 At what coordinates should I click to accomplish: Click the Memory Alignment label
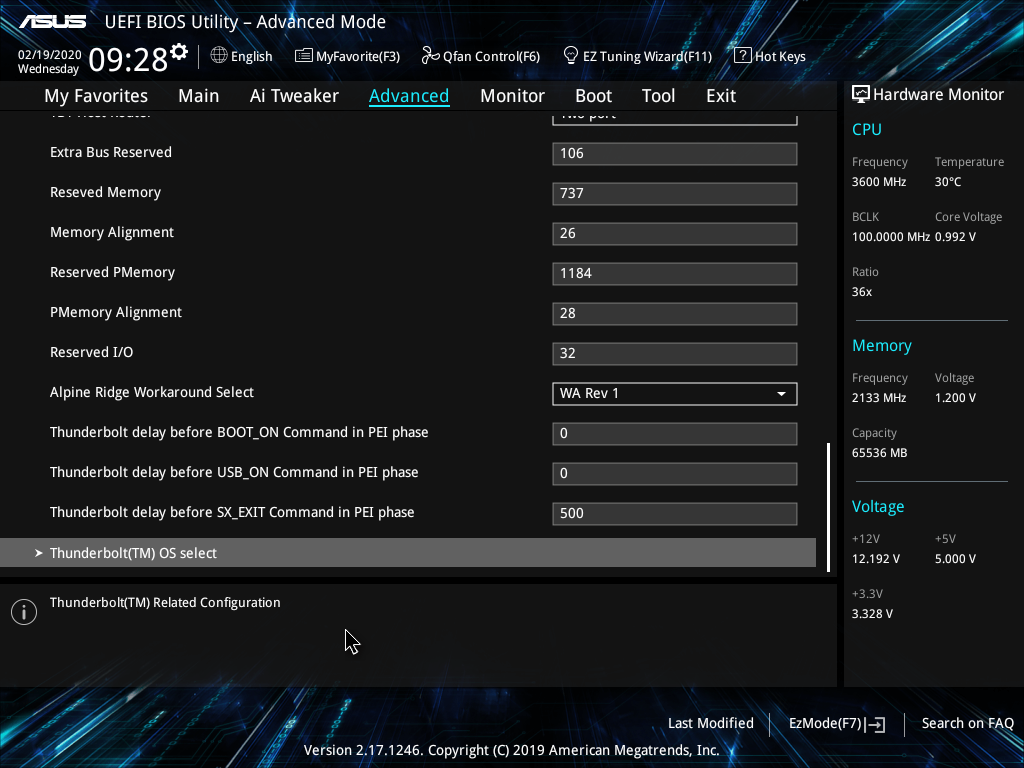[x=112, y=232]
